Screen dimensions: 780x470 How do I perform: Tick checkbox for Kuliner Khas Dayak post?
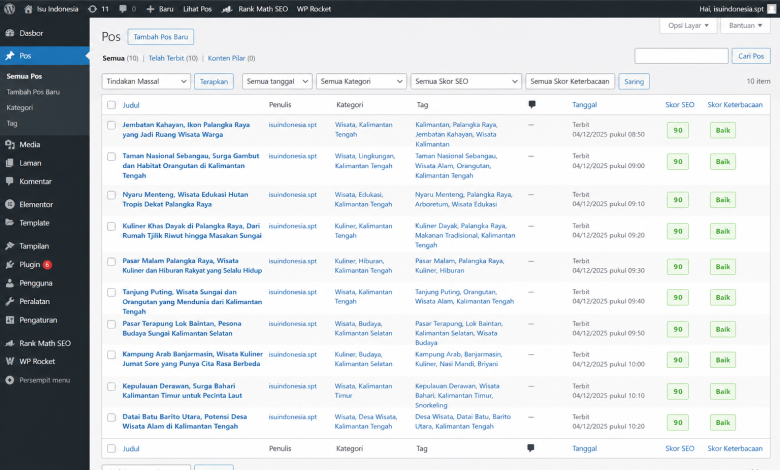pos(111,226)
